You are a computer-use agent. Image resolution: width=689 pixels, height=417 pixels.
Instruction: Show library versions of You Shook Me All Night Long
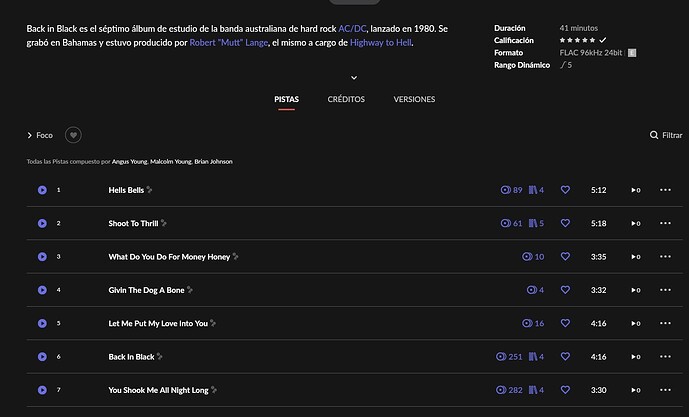[536, 390]
